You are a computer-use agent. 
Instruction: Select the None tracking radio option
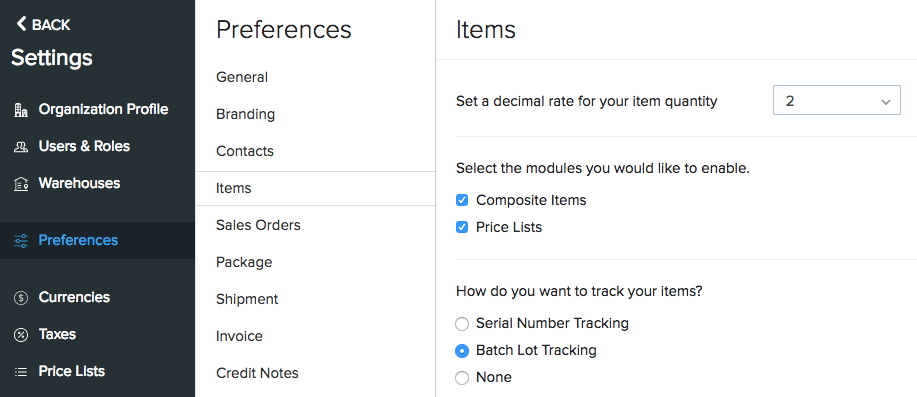(x=462, y=378)
